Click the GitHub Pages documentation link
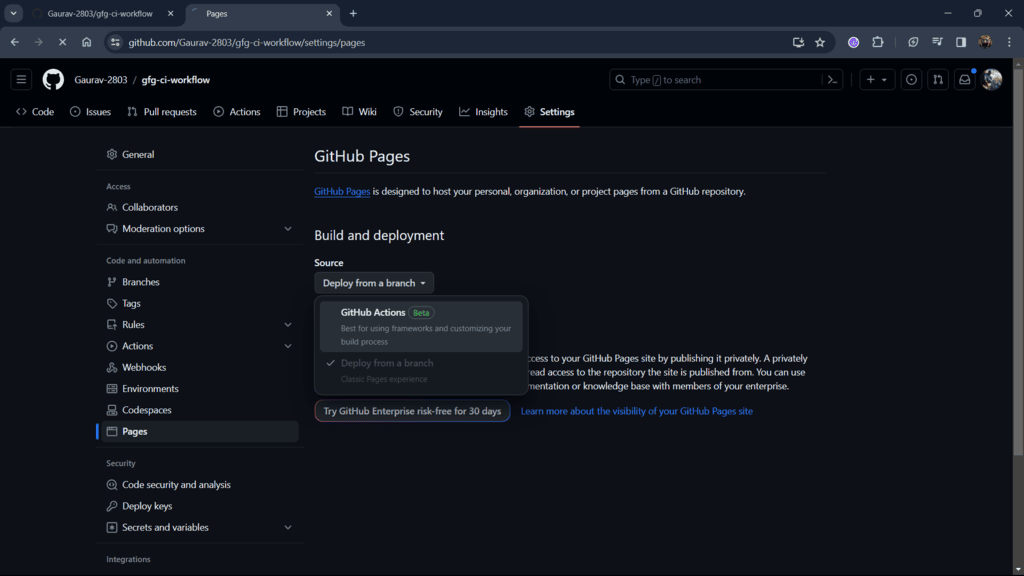The width and height of the screenshot is (1024, 576). point(342,191)
